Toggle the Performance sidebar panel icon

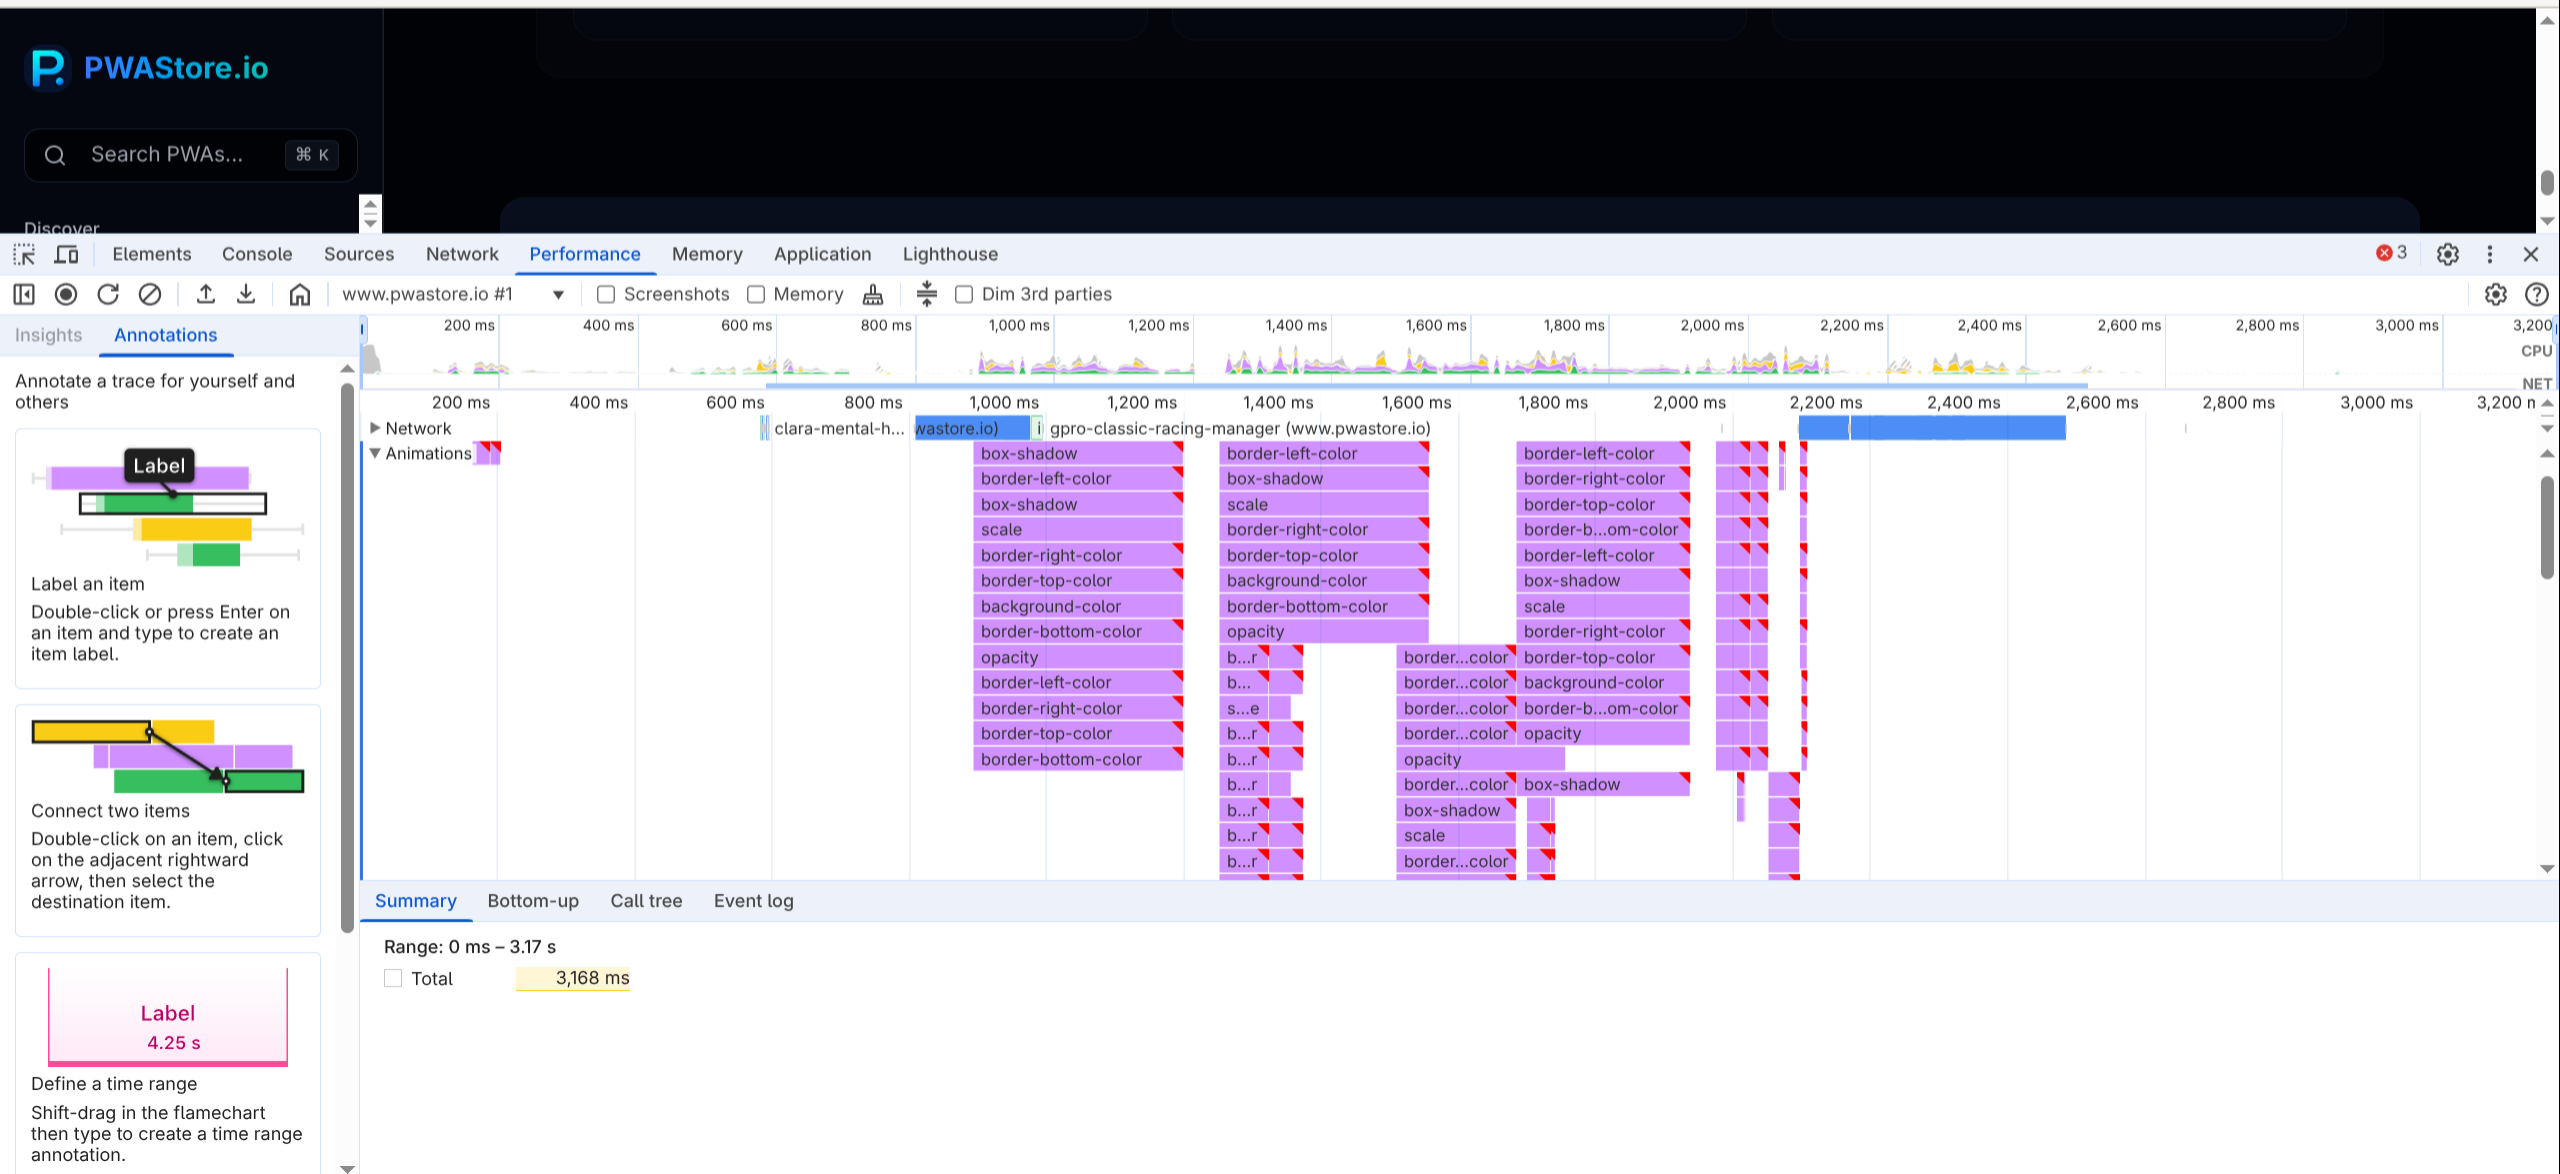click(24, 294)
